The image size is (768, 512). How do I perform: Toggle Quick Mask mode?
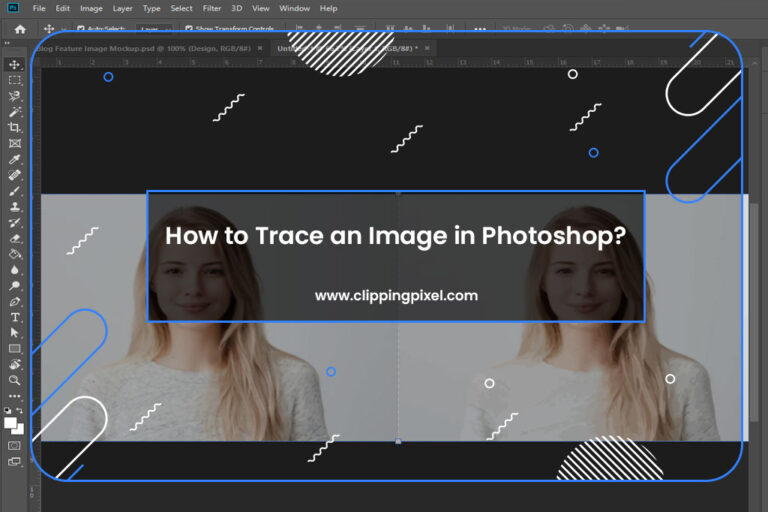(14, 446)
